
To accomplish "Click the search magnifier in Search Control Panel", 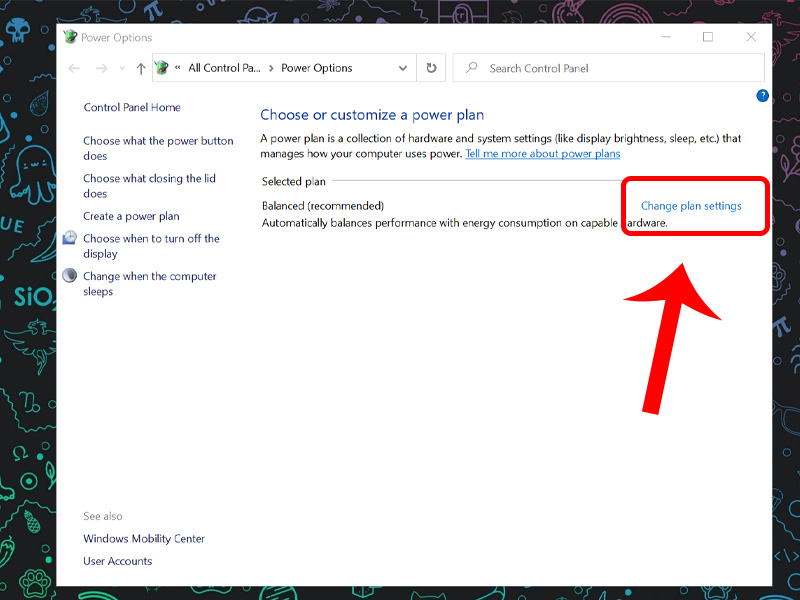I will 471,68.
